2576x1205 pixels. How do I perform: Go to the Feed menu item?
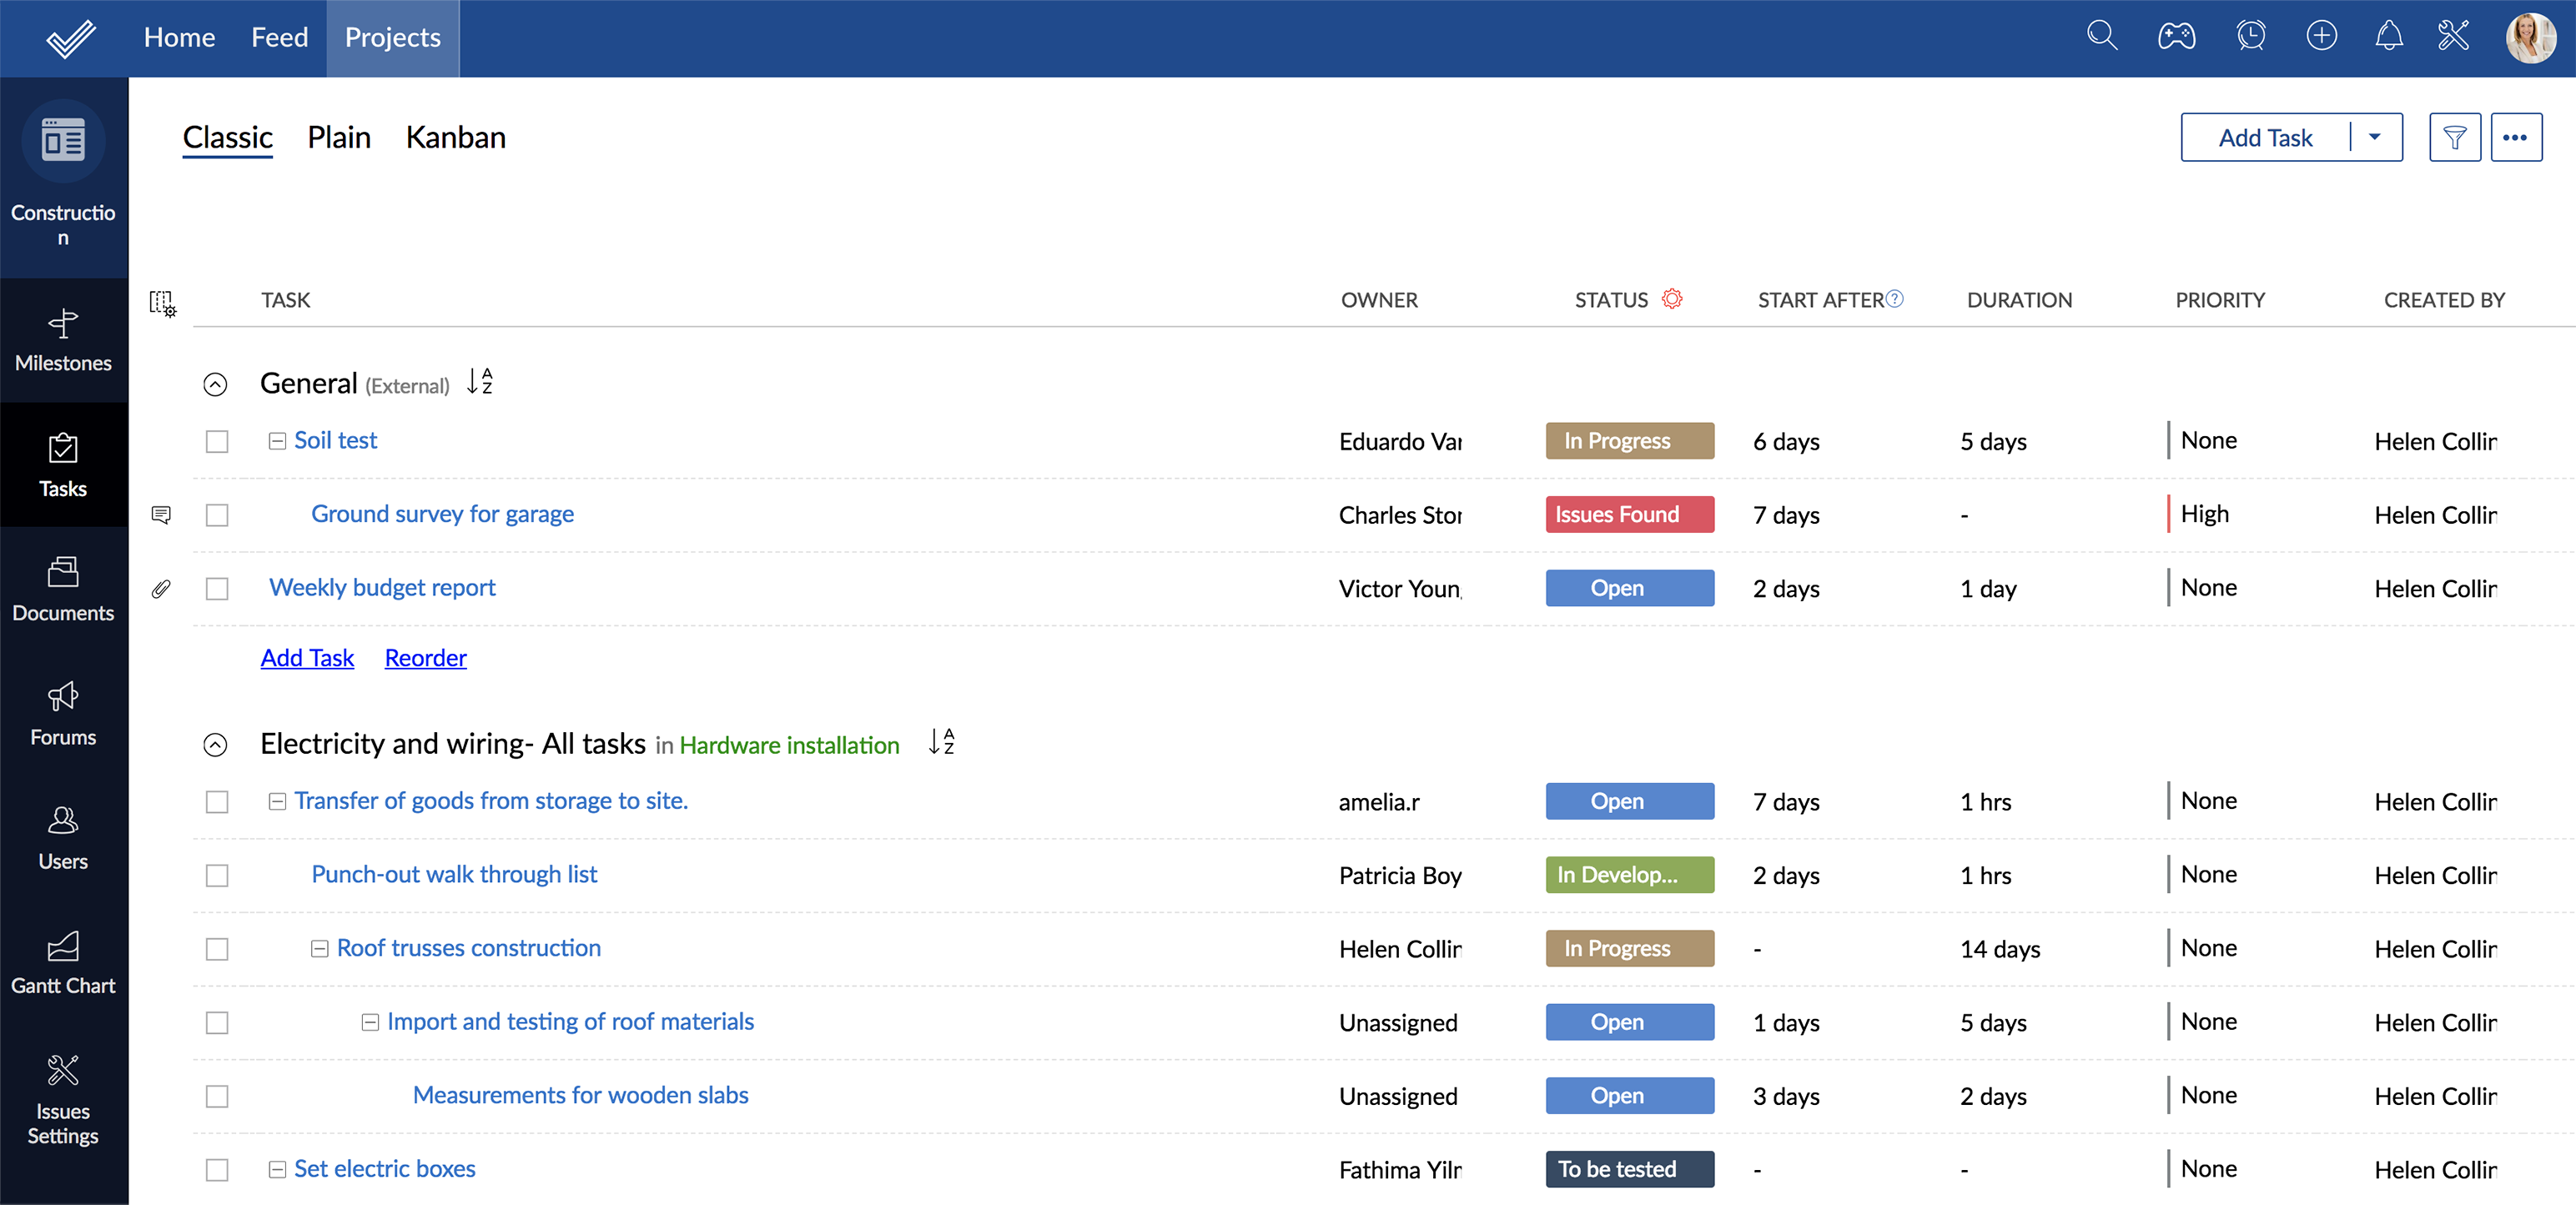pos(279,38)
